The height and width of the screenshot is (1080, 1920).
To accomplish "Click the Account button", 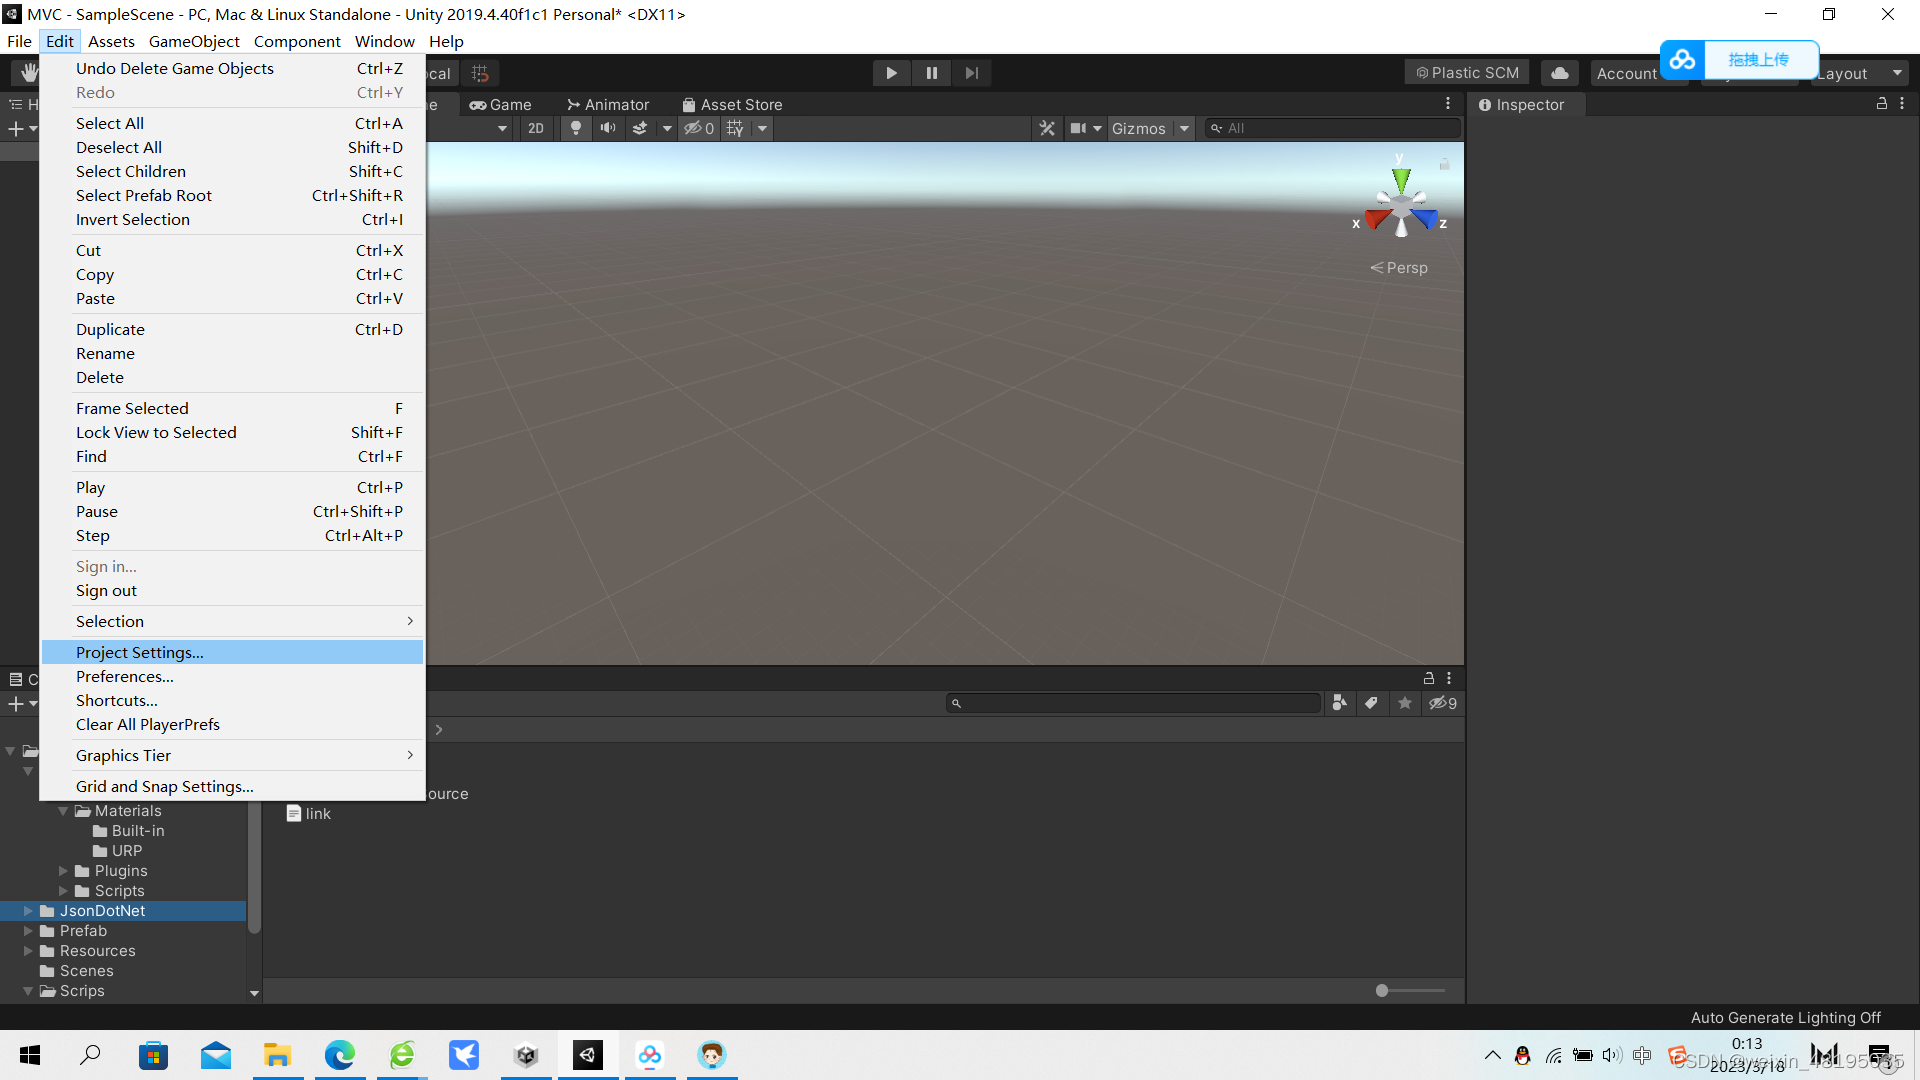I will click(1626, 73).
